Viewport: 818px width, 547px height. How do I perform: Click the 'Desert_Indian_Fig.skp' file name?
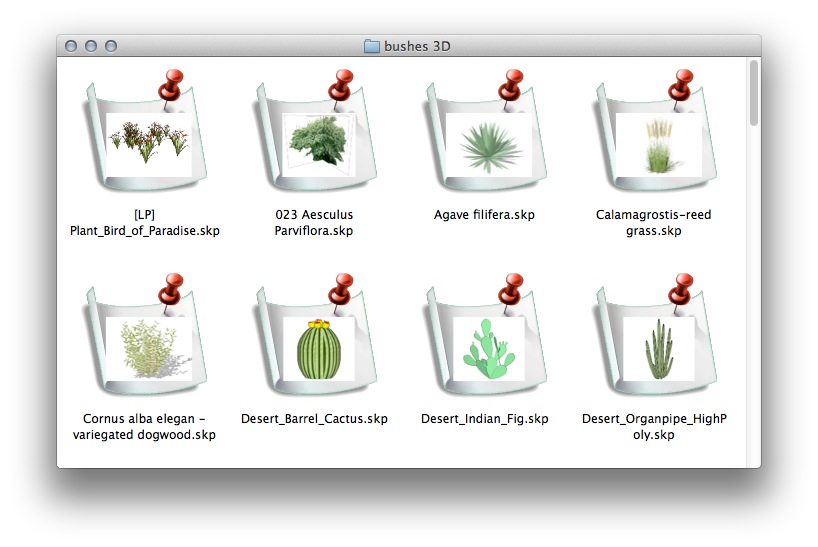point(485,419)
